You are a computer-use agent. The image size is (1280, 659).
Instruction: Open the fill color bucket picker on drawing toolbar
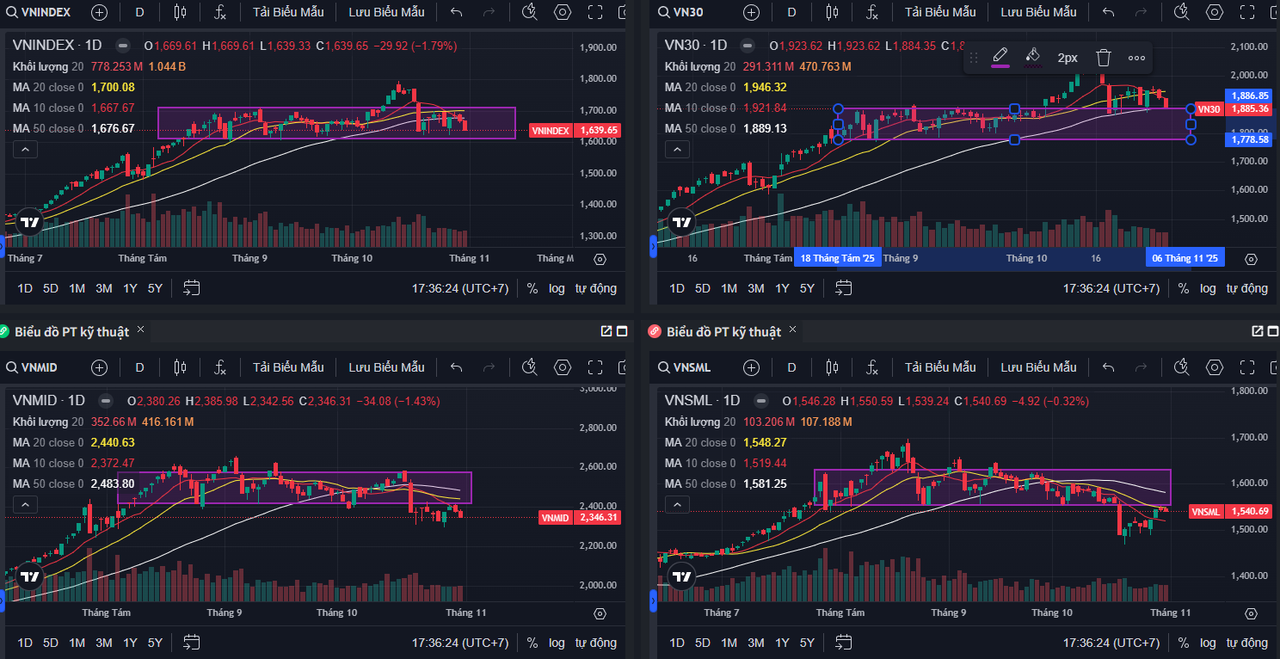pos(1034,58)
